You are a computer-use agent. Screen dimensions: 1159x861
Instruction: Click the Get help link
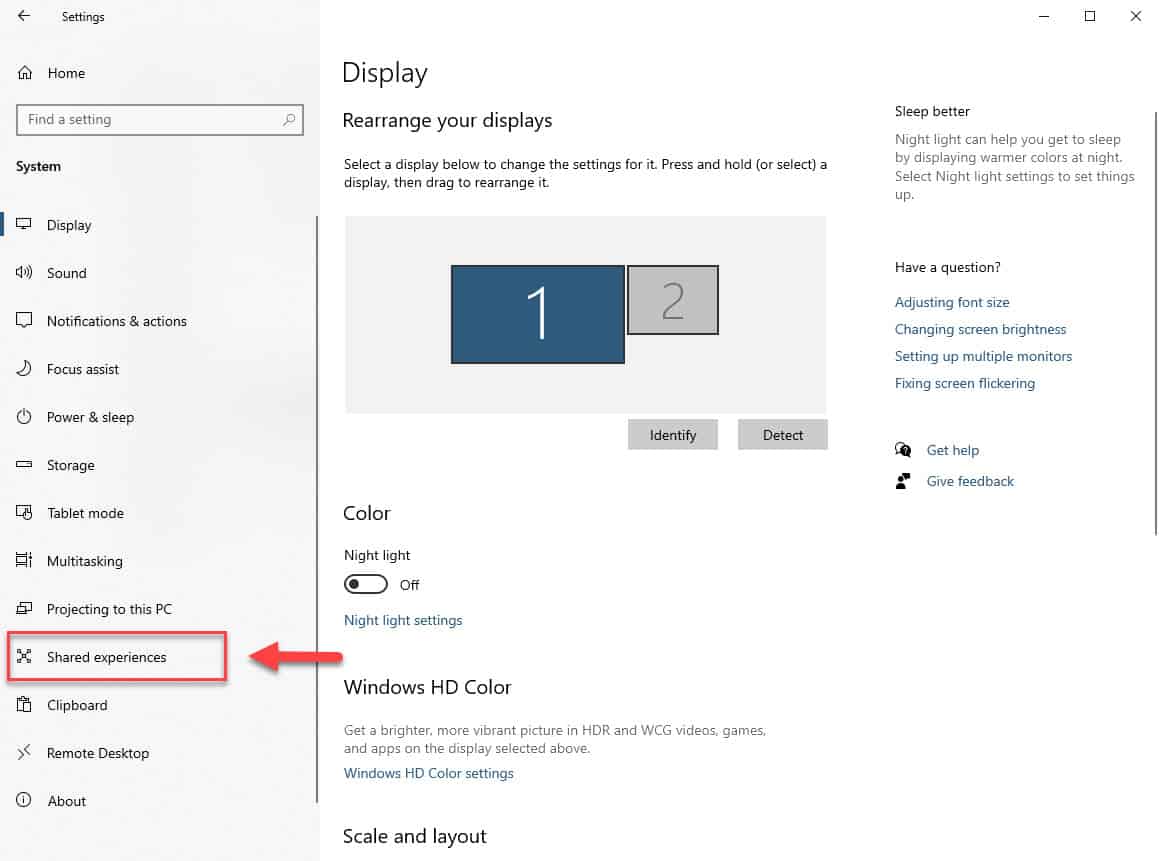point(953,450)
